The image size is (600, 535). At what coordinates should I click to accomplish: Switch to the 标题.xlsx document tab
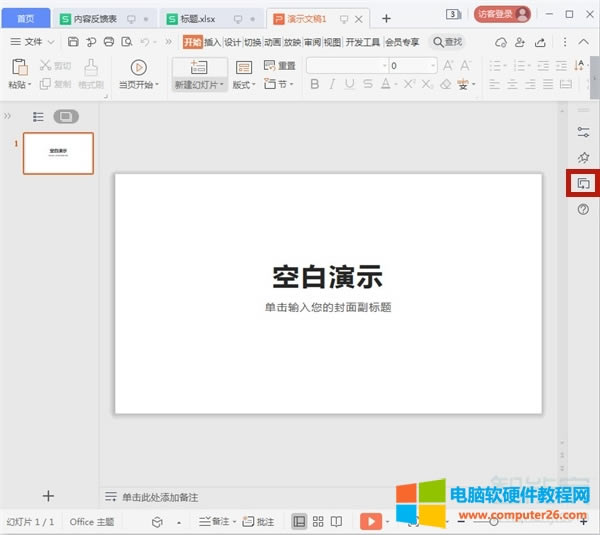click(x=196, y=18)
